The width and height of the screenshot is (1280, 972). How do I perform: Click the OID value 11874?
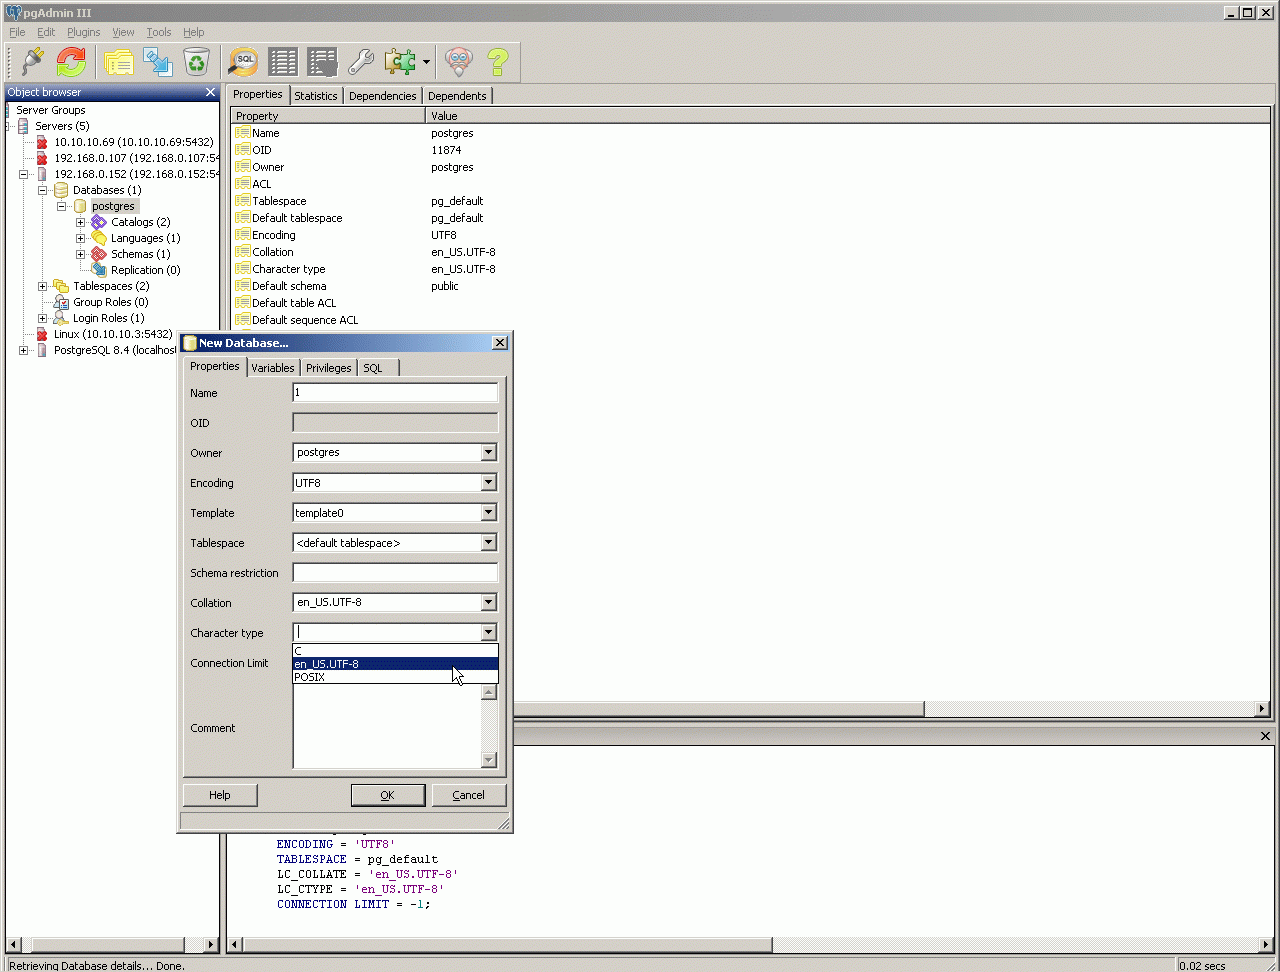coord(446,150)
